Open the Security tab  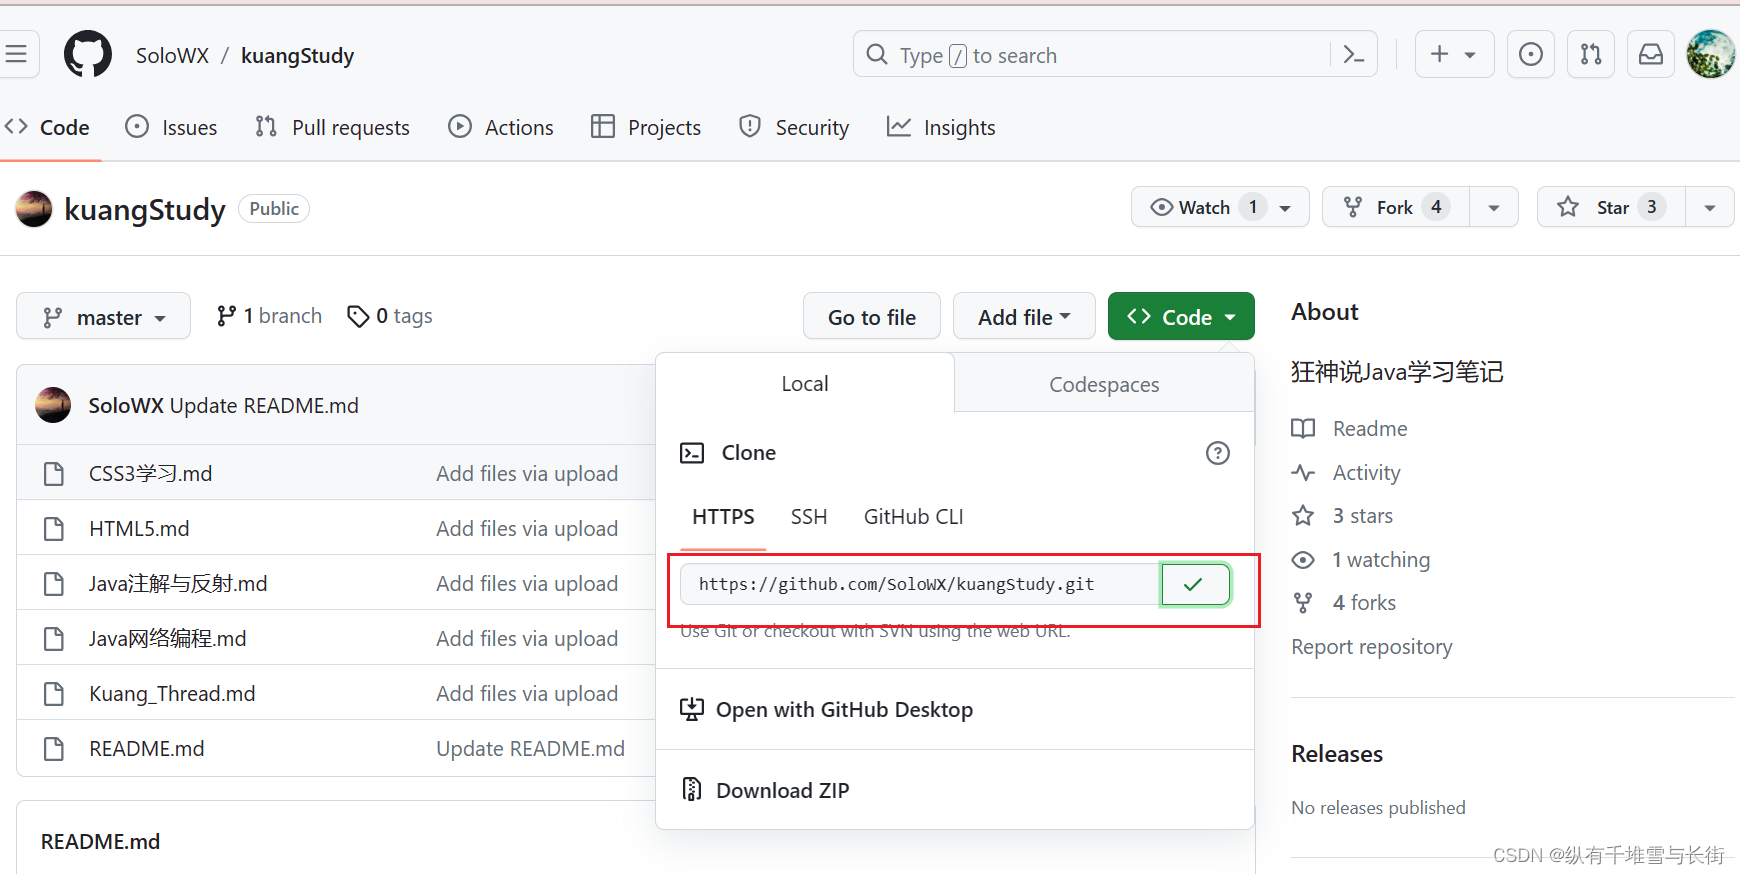794,128
